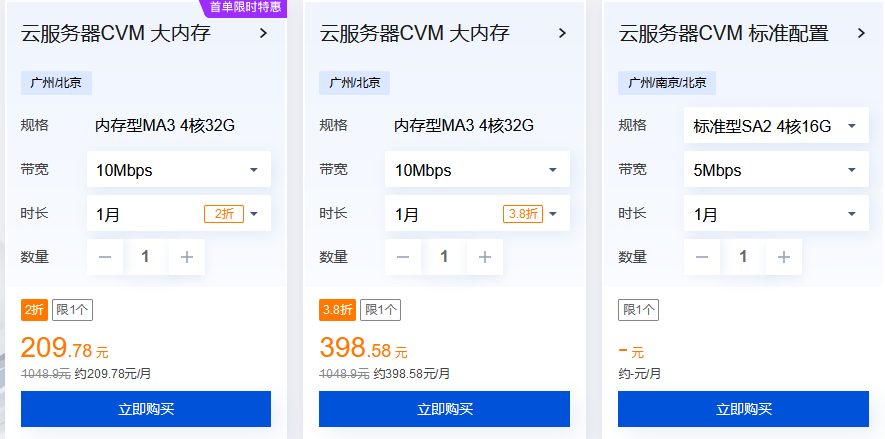Image resolution: width=885 pixels, height=439 pixels.
Task: Click the 广州/北京 region tag on the 3.8折 card
Action: point(354,83)
